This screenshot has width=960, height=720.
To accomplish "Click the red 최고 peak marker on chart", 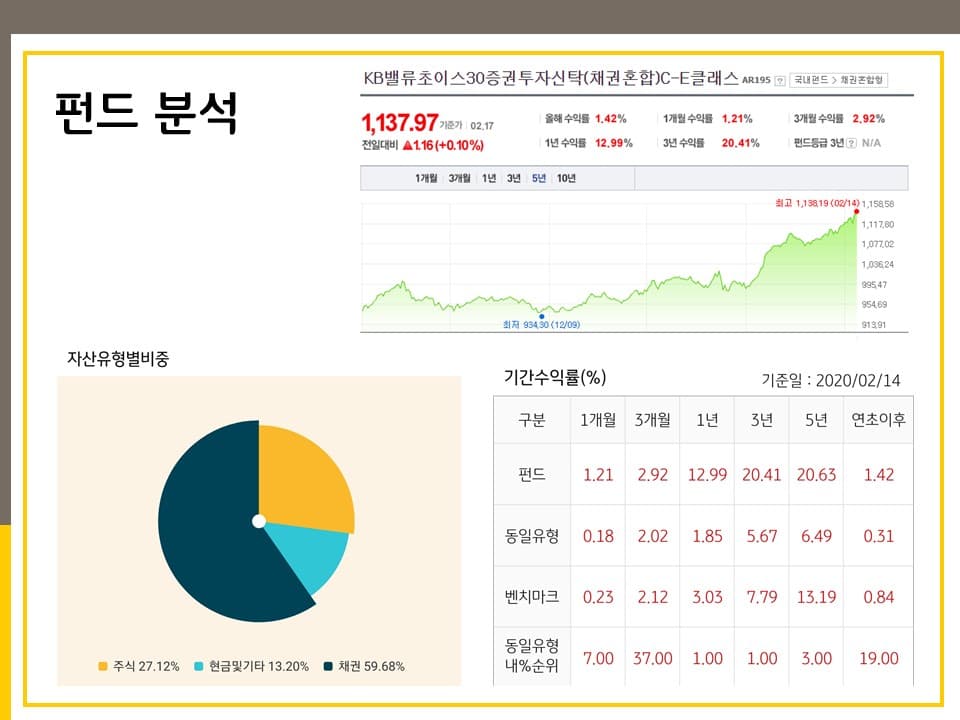I will point(857,211).
